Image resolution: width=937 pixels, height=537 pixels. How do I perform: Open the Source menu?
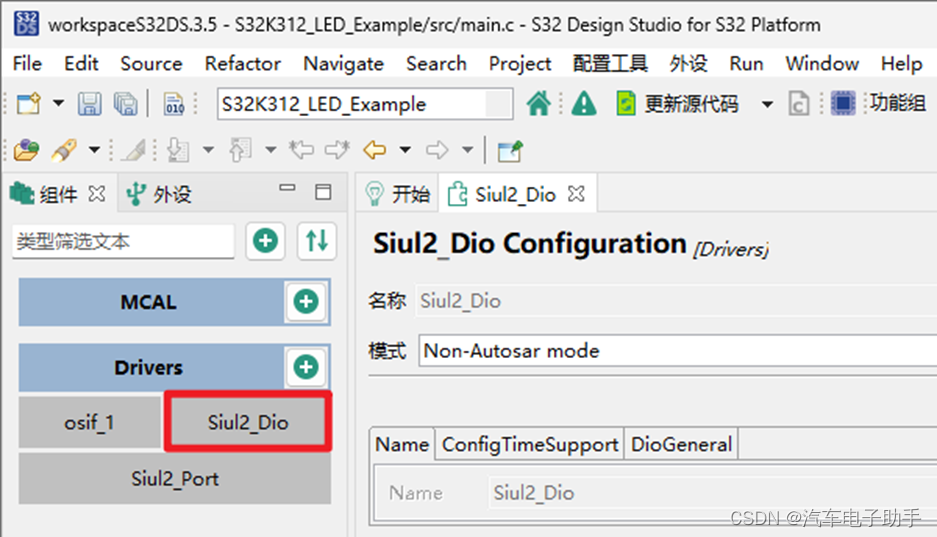click(151, 63)
